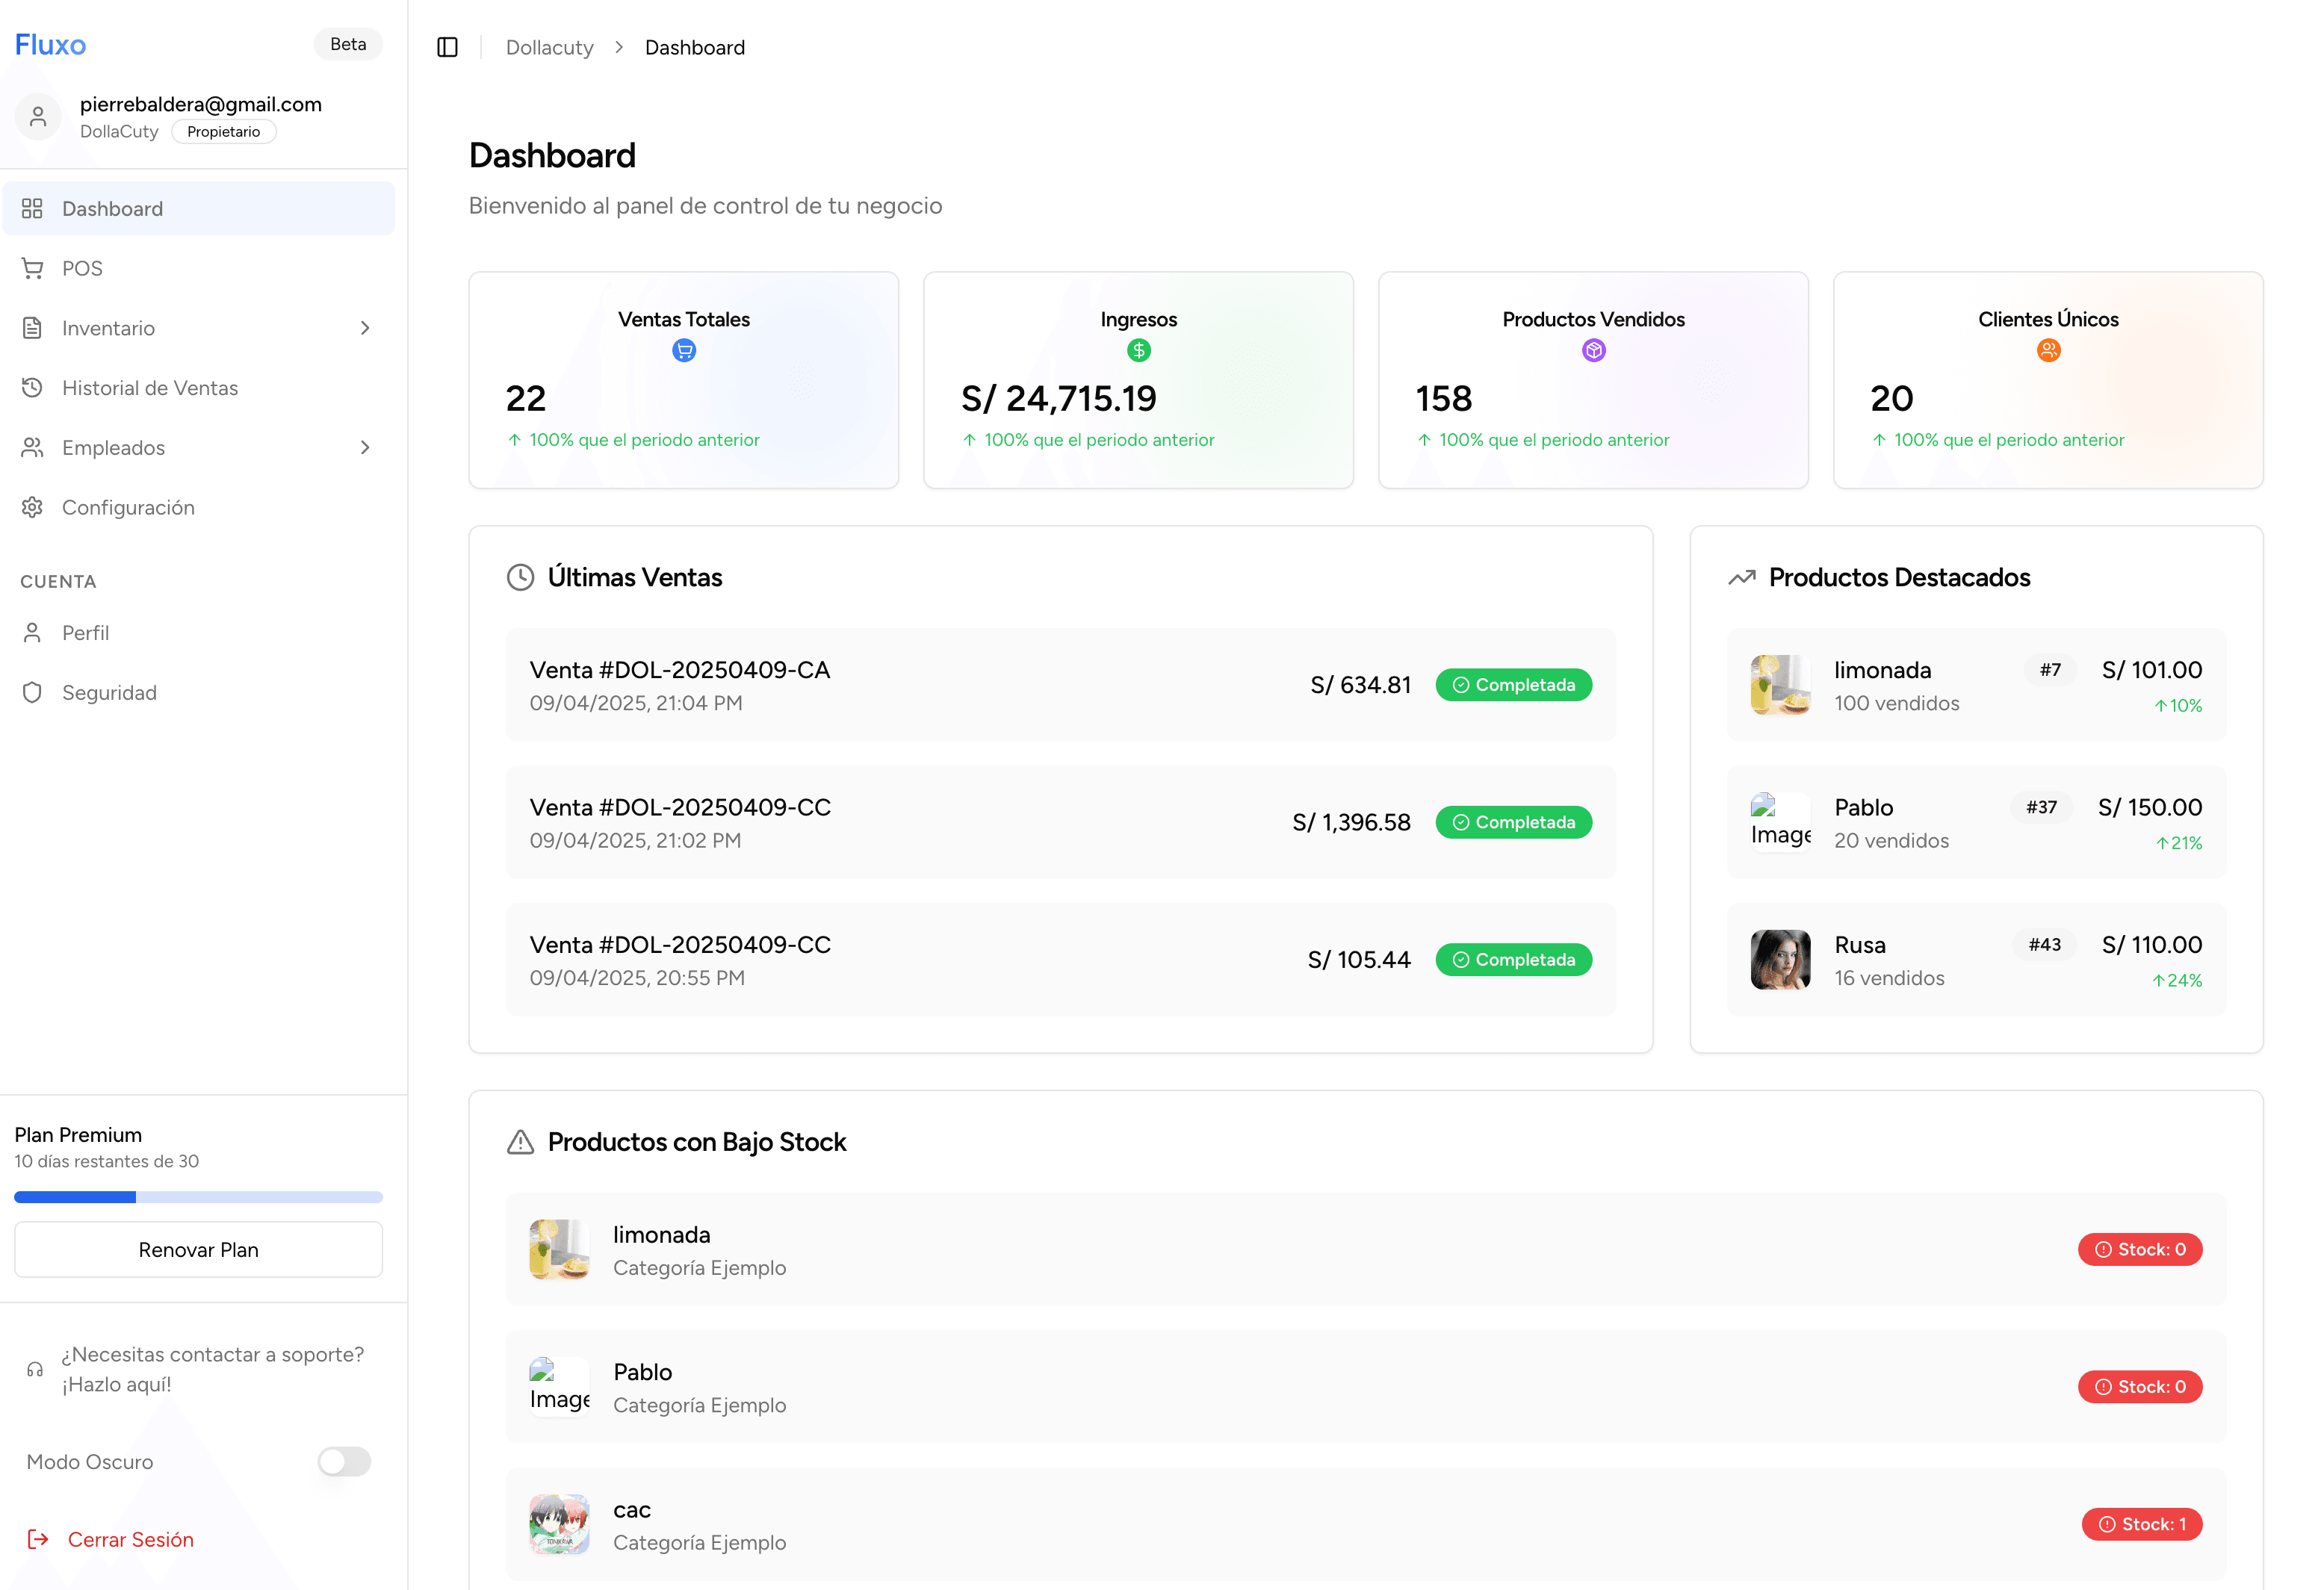Go to Historial de Ventas
The height and width of the screenshot is (1590, 2324).
pyautogui.click(x=199, y=388)
